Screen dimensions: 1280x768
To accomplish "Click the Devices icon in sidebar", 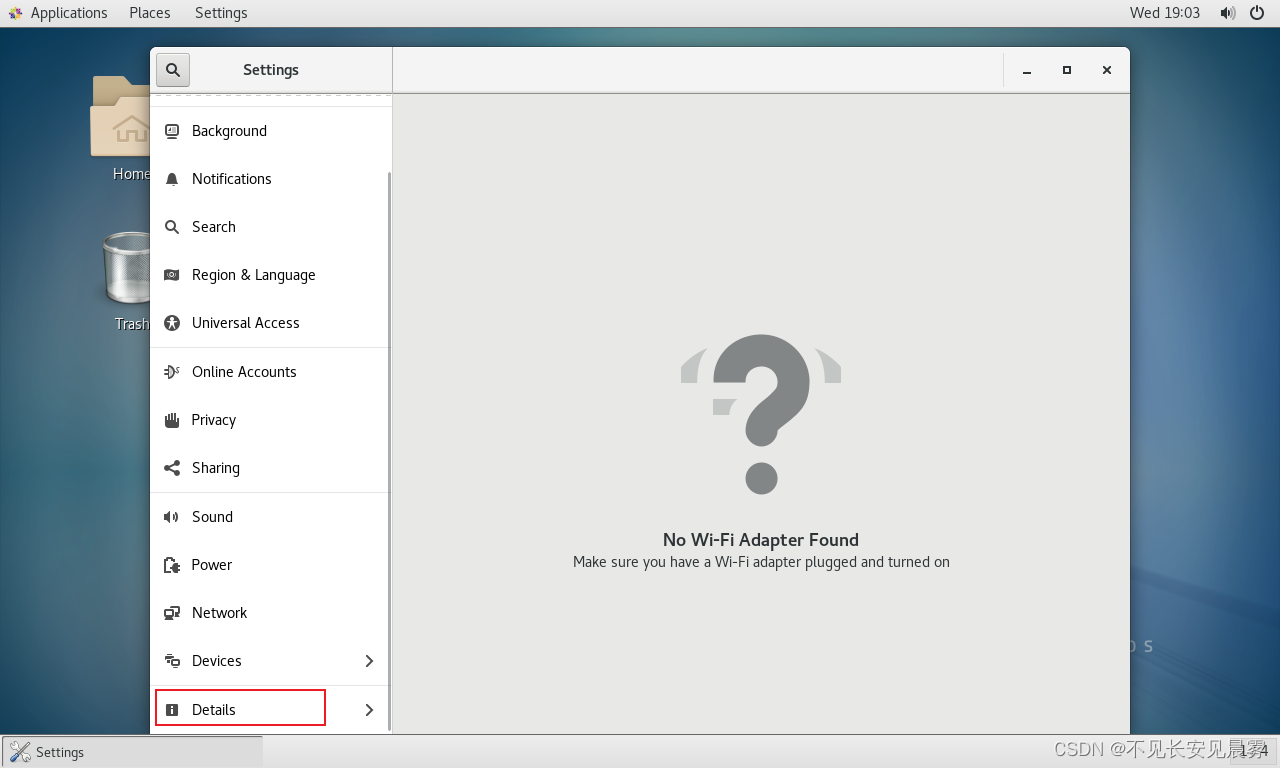I will [x=172, y=661].
